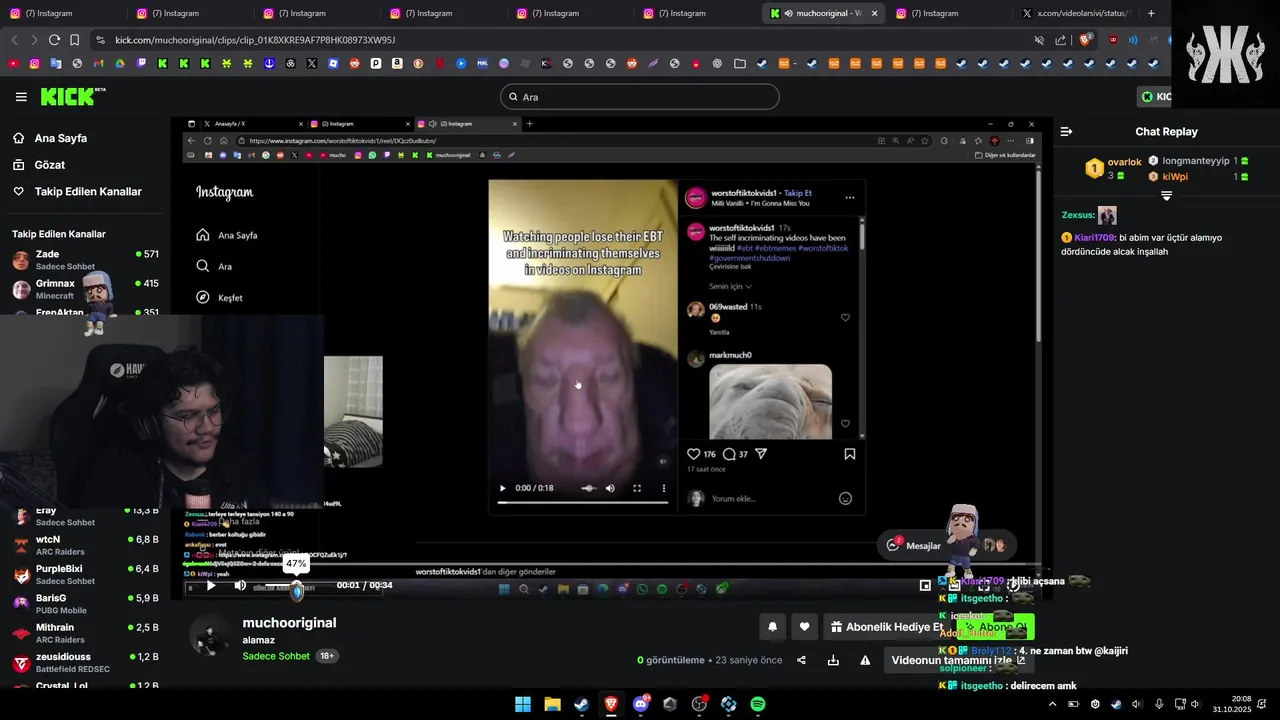1280x720 pixels.
Task: Show hidden system tray icons
Action: click(1052, 704)
